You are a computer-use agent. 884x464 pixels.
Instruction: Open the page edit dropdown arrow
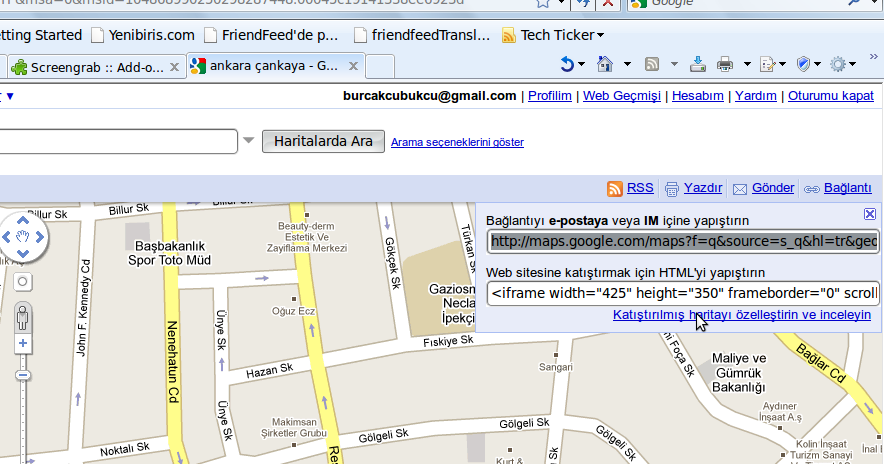point(782,64)
